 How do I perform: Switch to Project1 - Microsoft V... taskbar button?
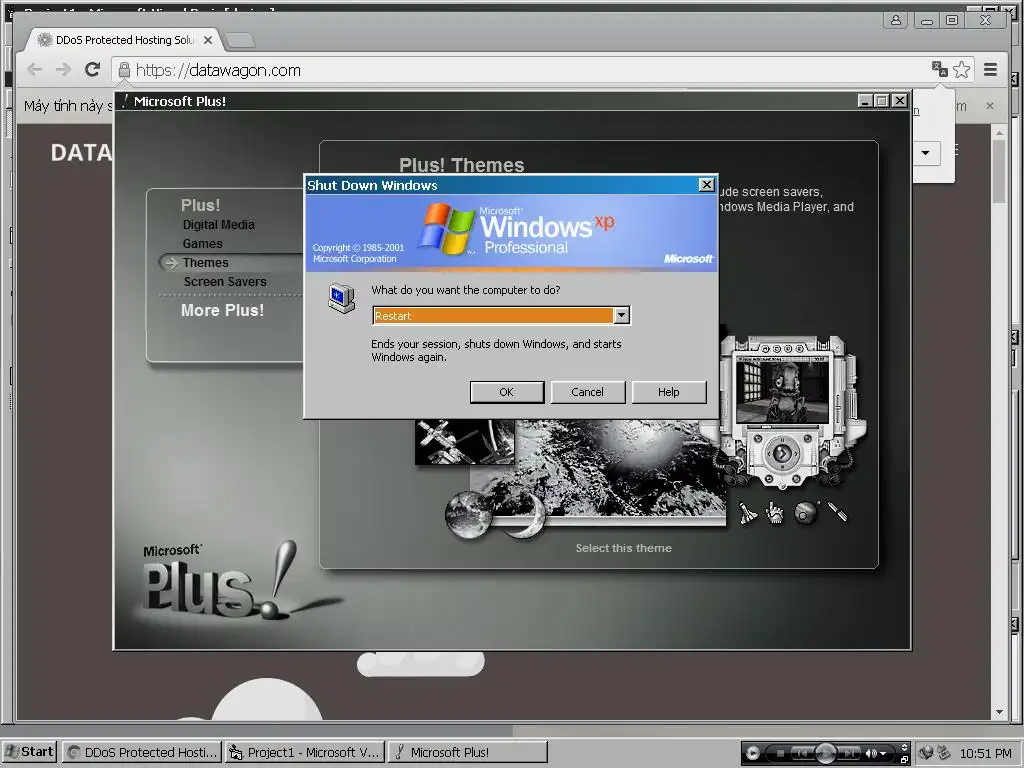pyautogui.click(x=304, y=752)
